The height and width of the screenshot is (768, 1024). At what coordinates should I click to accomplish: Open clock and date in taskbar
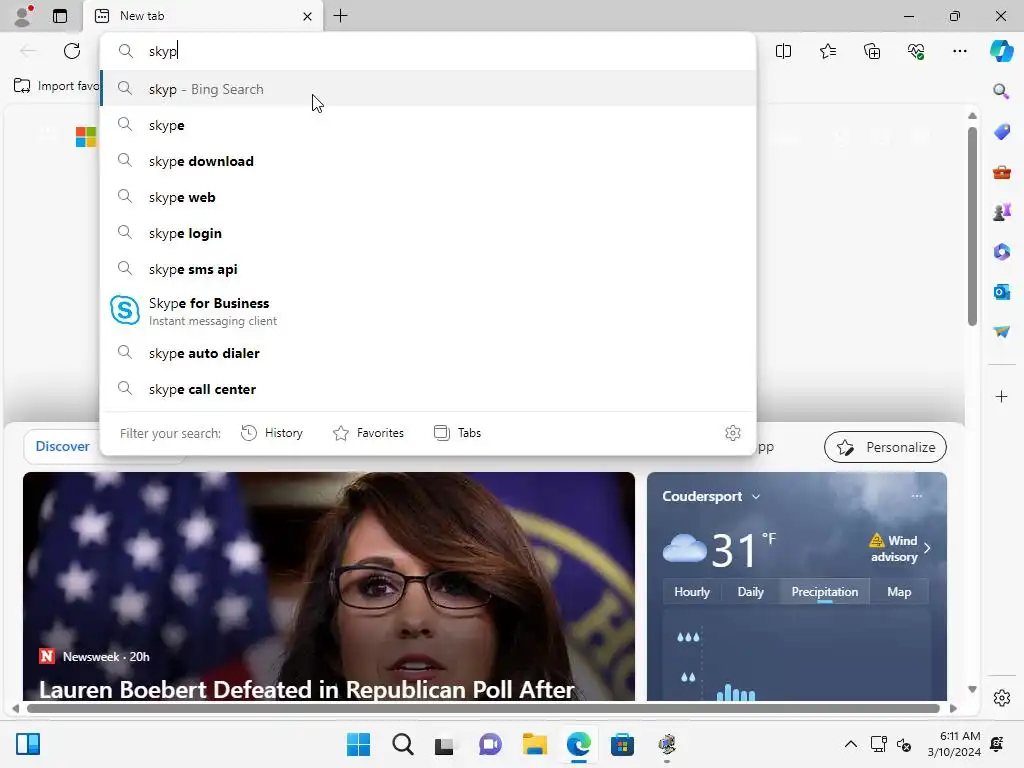954,744
